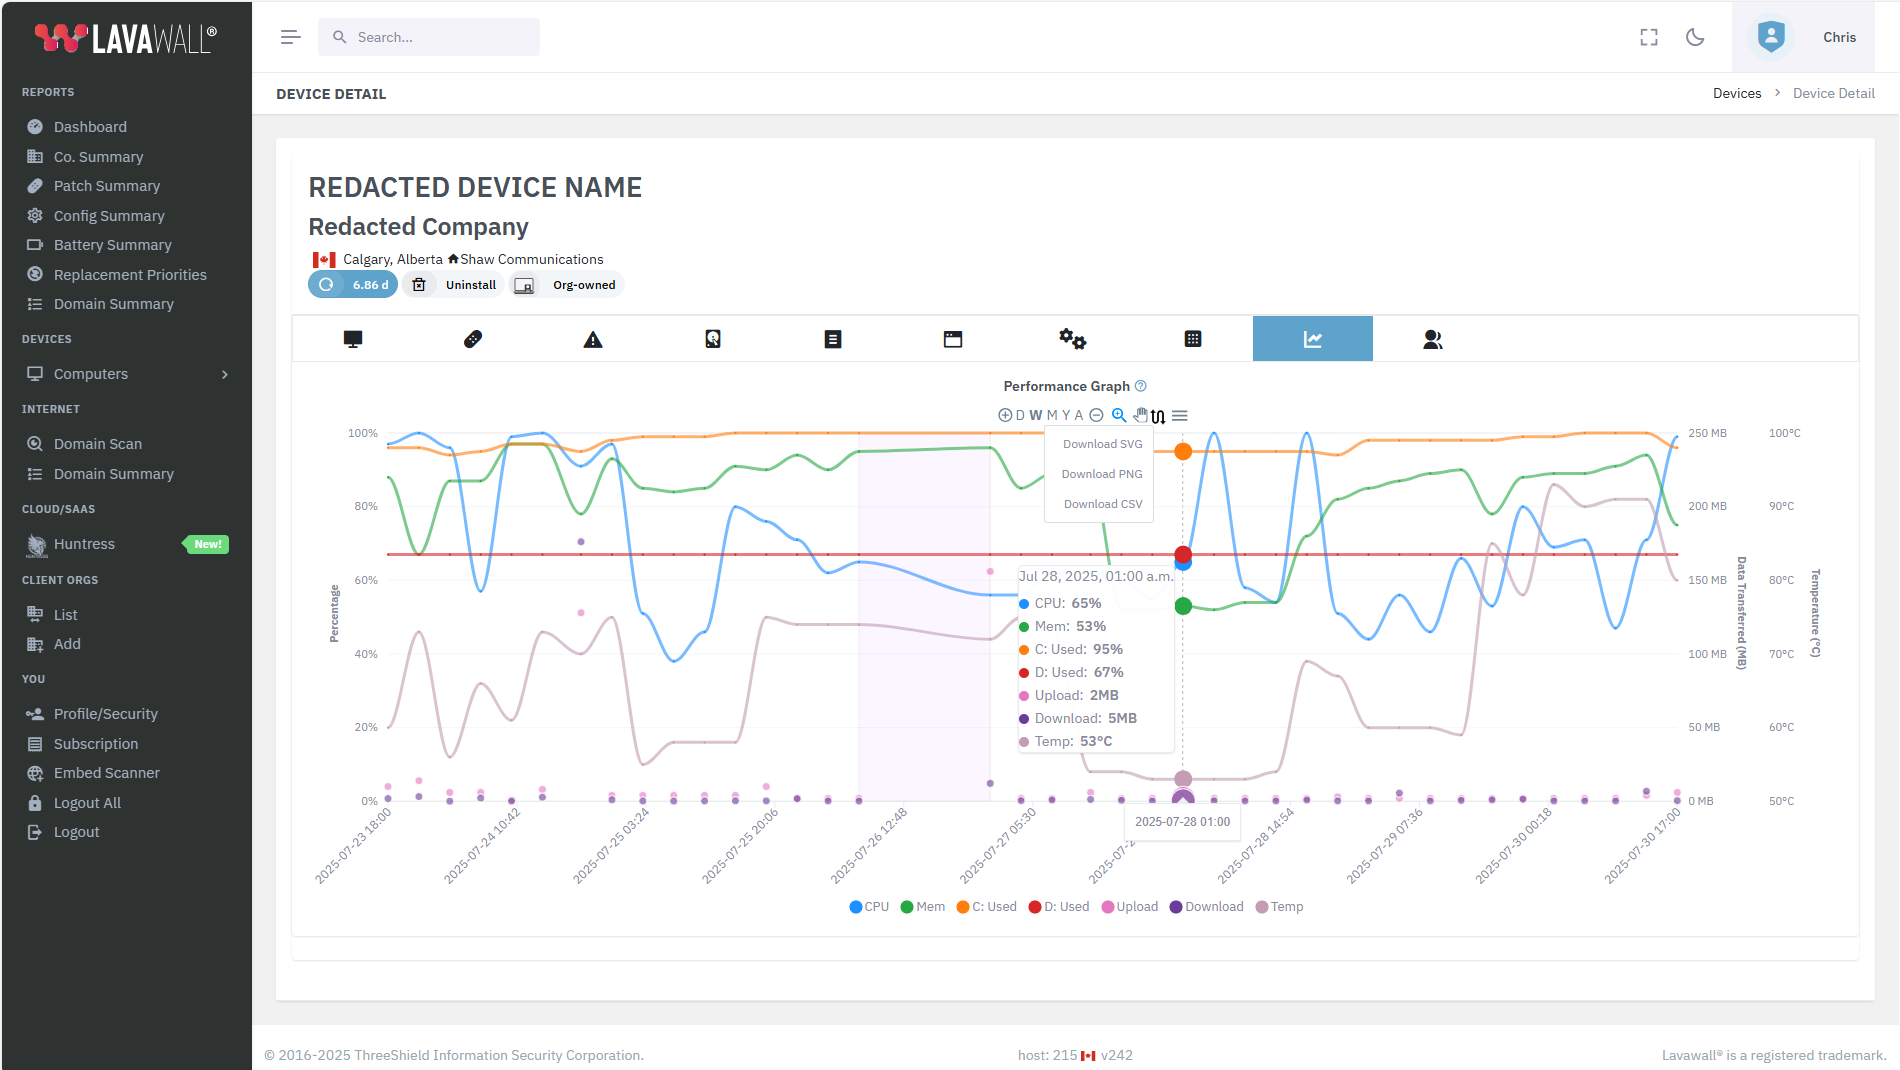Image resolution: width=1900 pixels, height=1070 pixels.
Task: Select the Users tab on device detail
Action: (x=1433, y=338)
